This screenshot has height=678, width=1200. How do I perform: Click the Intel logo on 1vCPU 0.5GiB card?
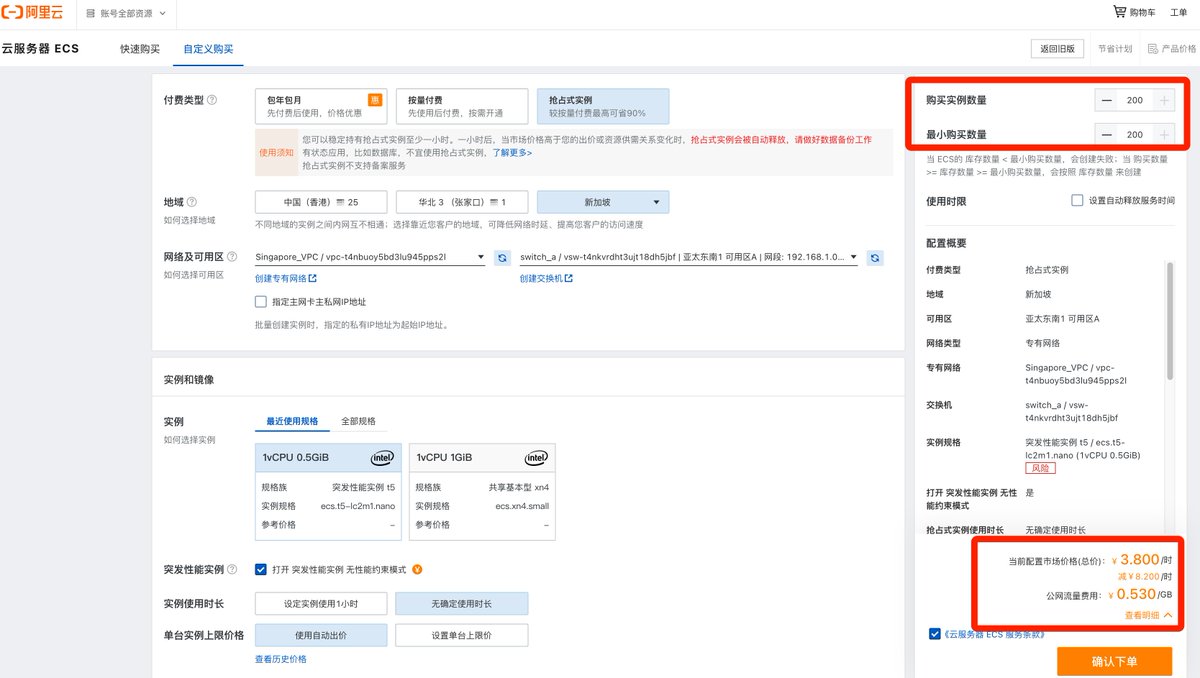click(382, 457)
